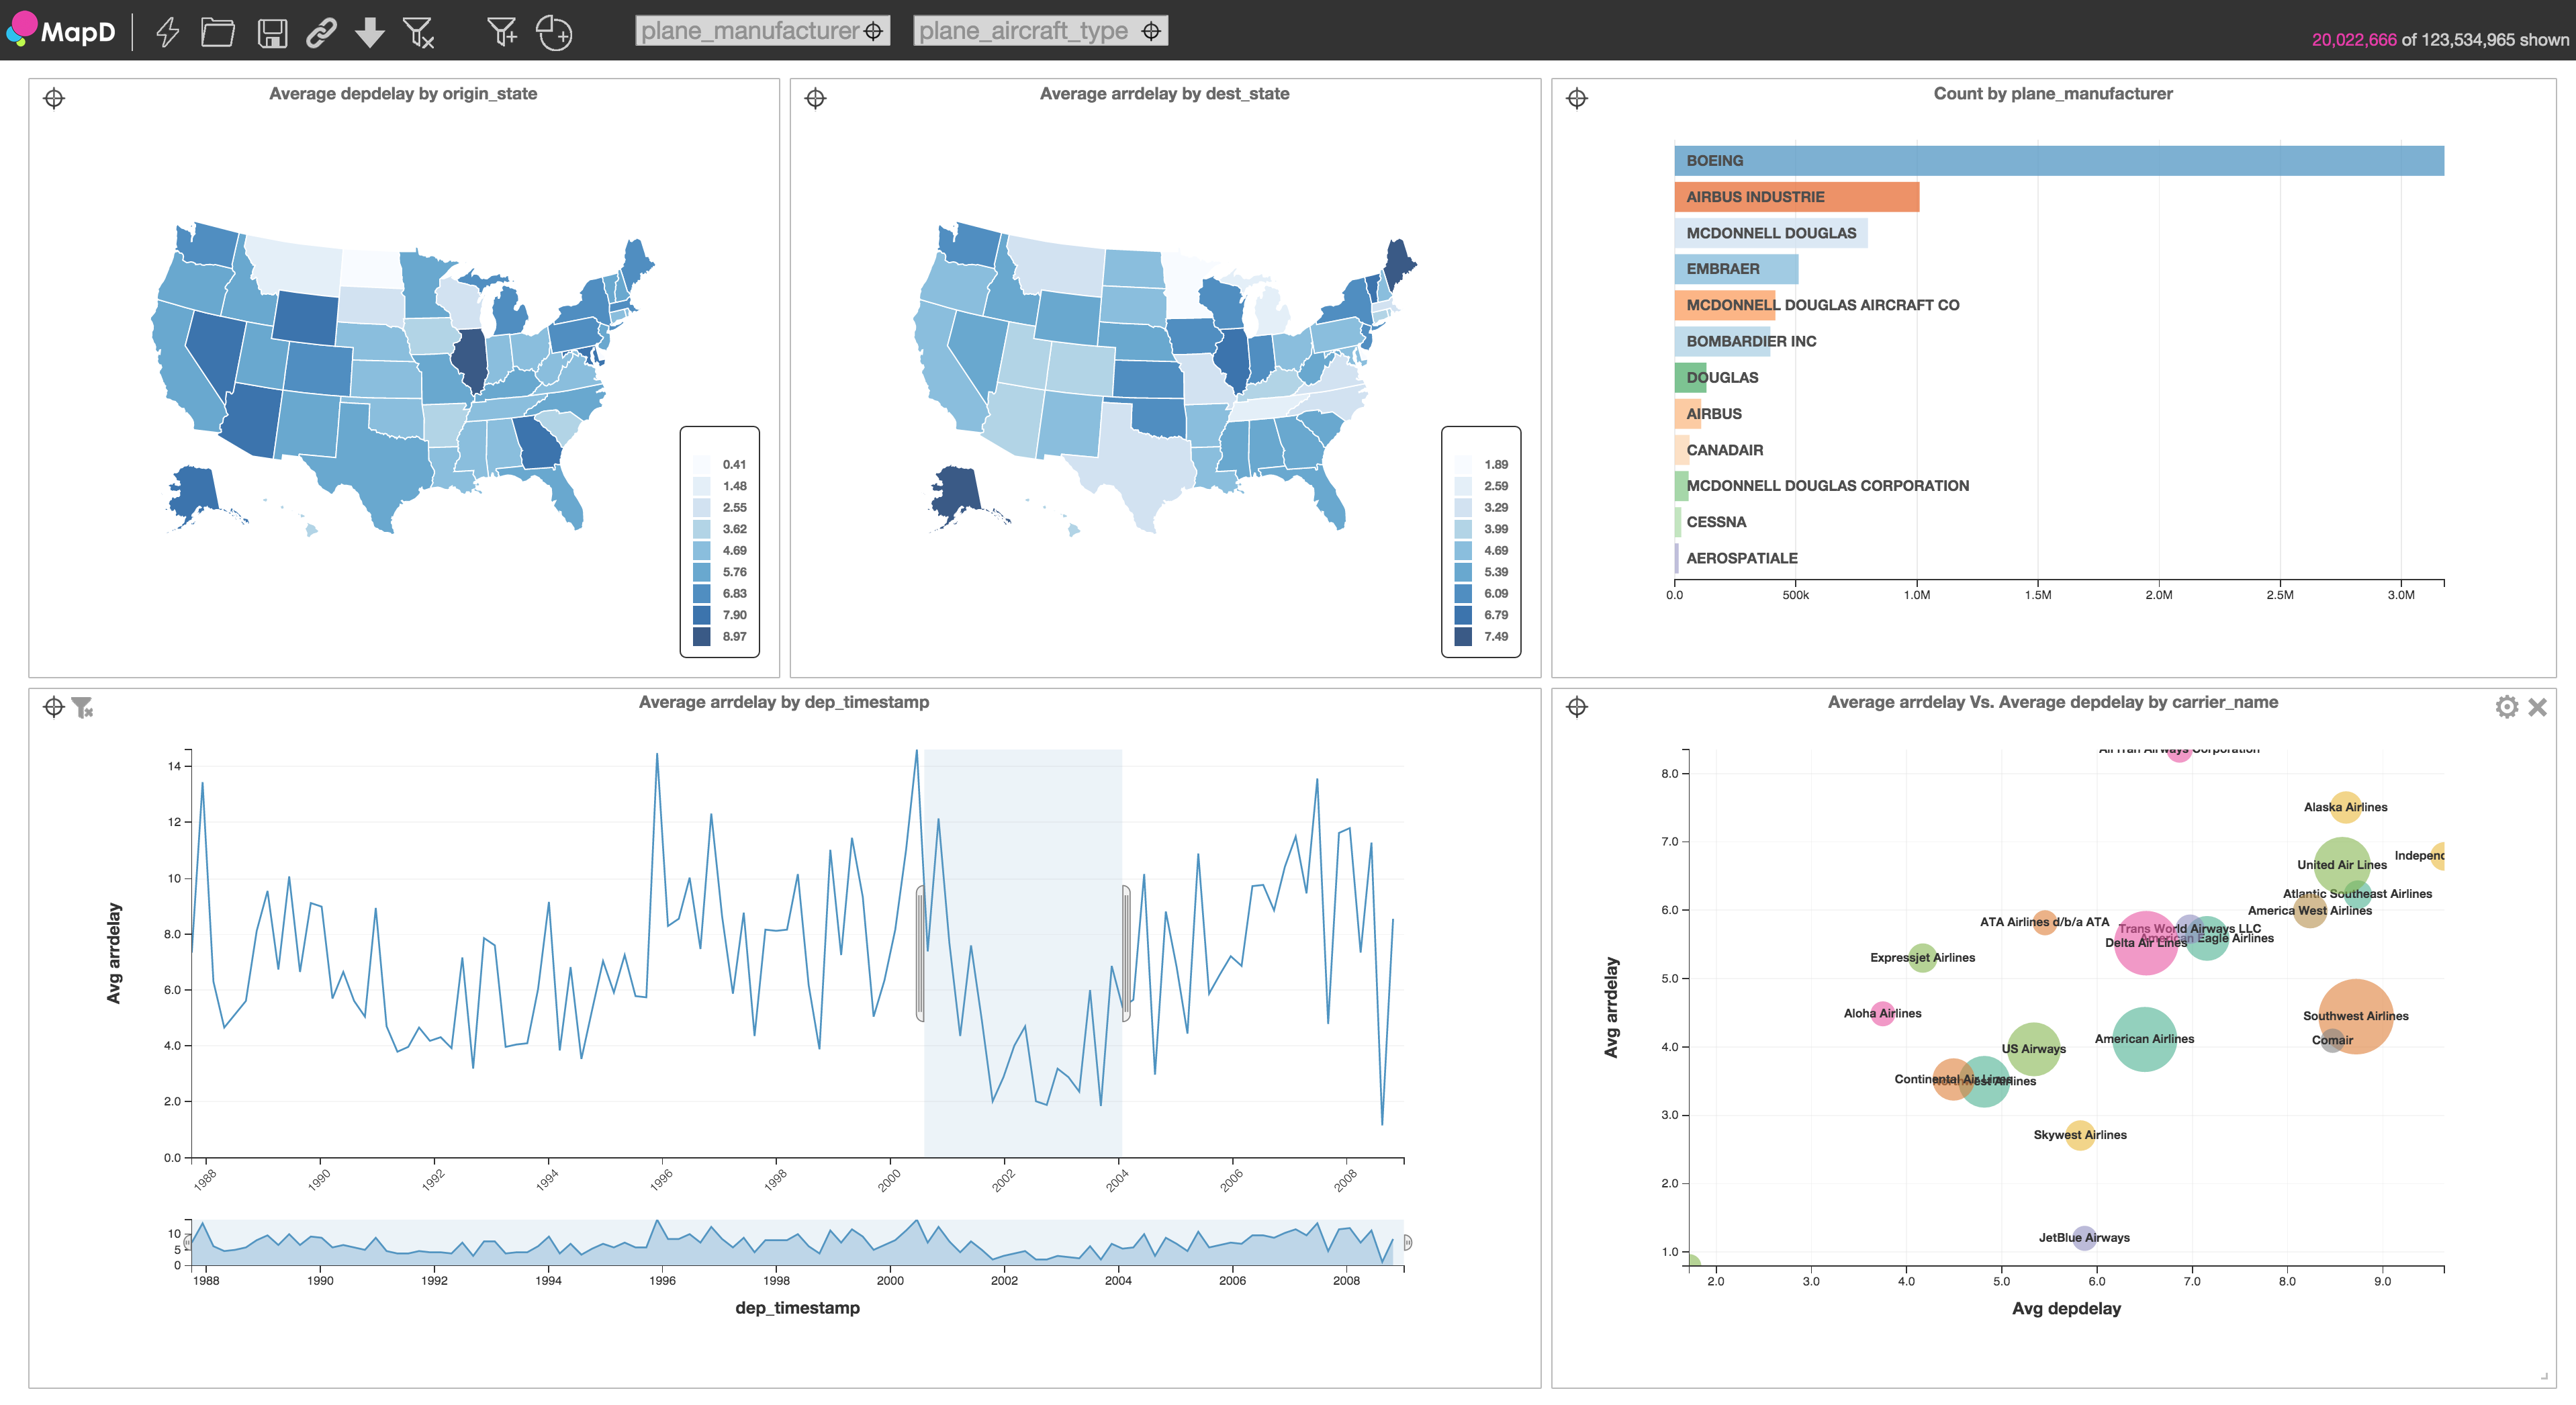The height and width of the screenshot is (1405, 2576).
Task: Save dashboard with the floppy disk icon
Action: pyautogui.click(x=272, y=33)
